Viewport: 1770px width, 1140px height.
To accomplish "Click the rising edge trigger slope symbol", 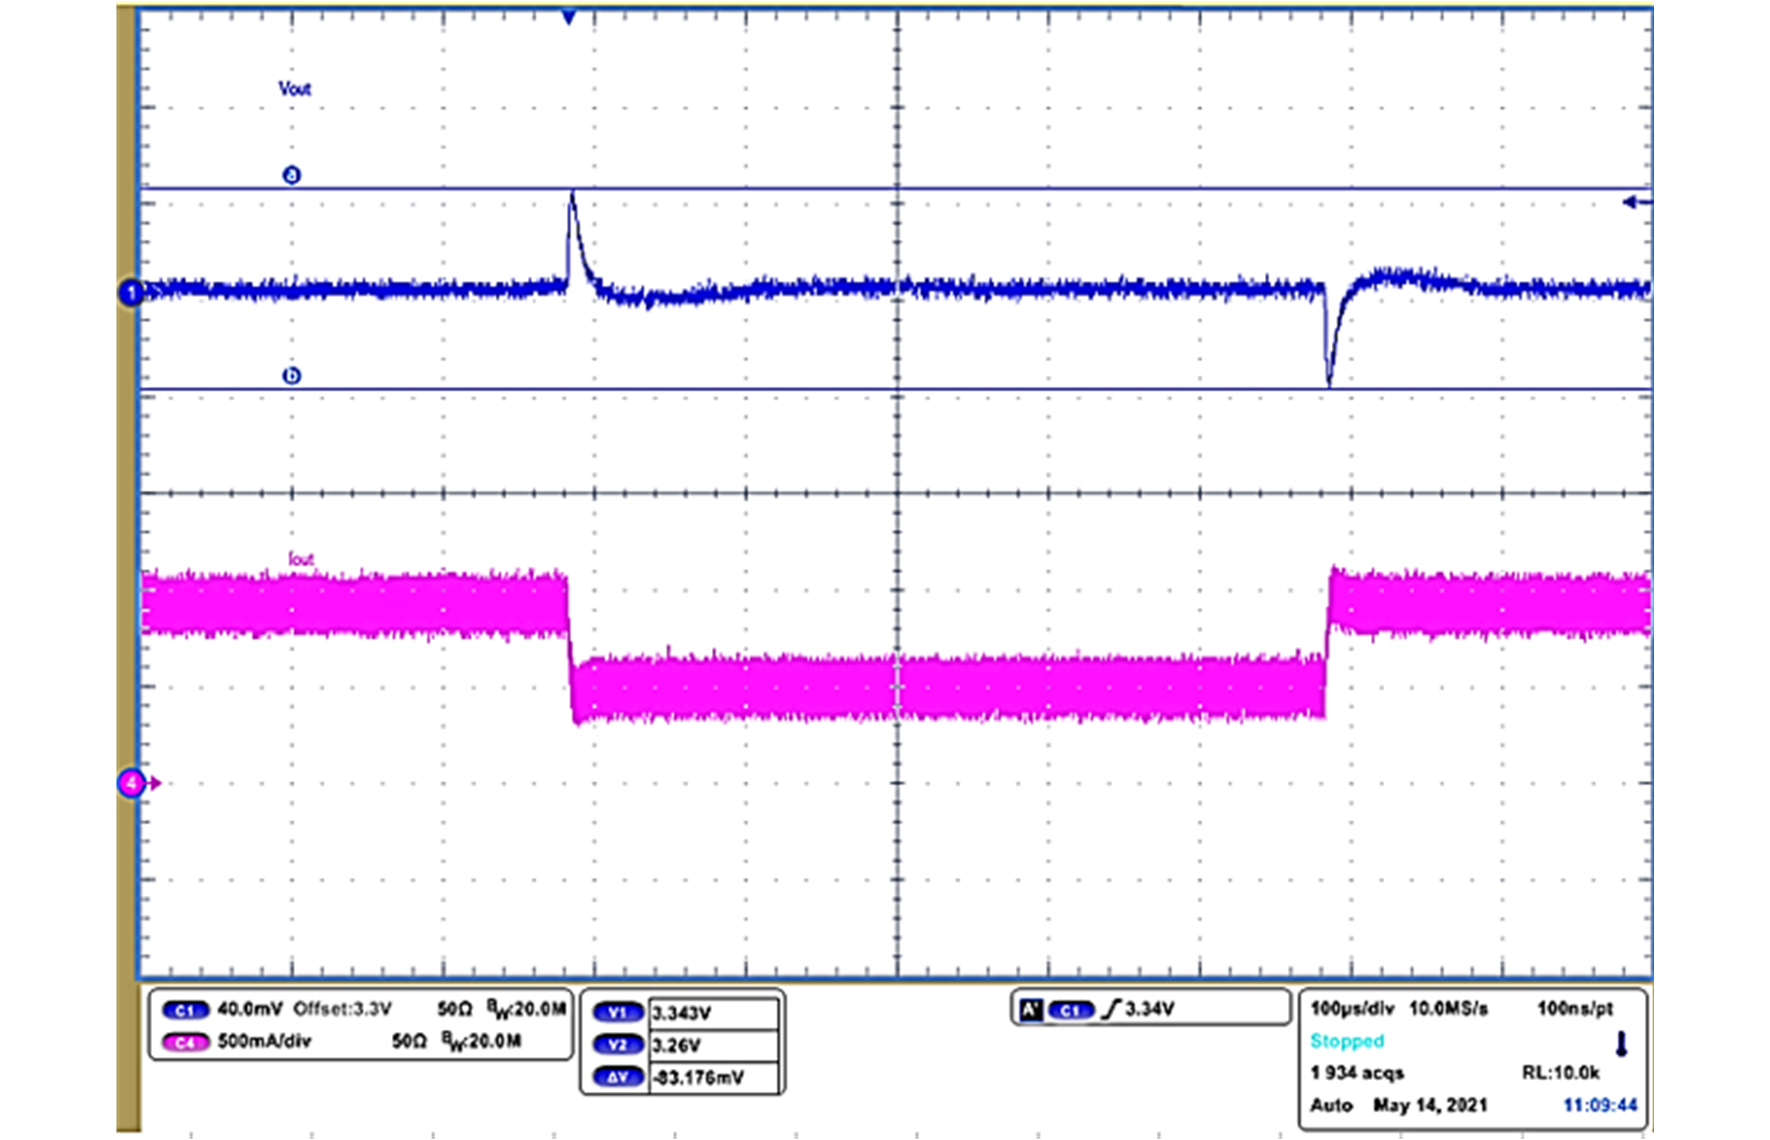I will coord(1111,1010).
